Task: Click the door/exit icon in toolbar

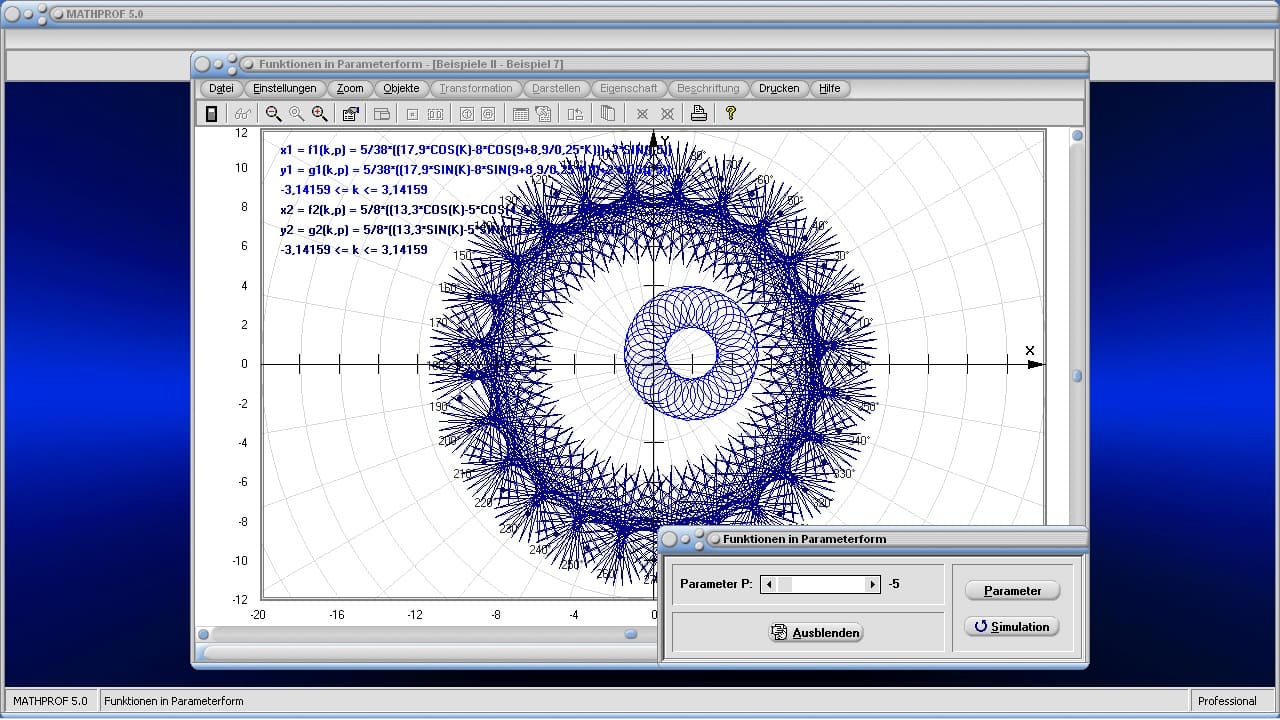Action: (x=211, y=114)
